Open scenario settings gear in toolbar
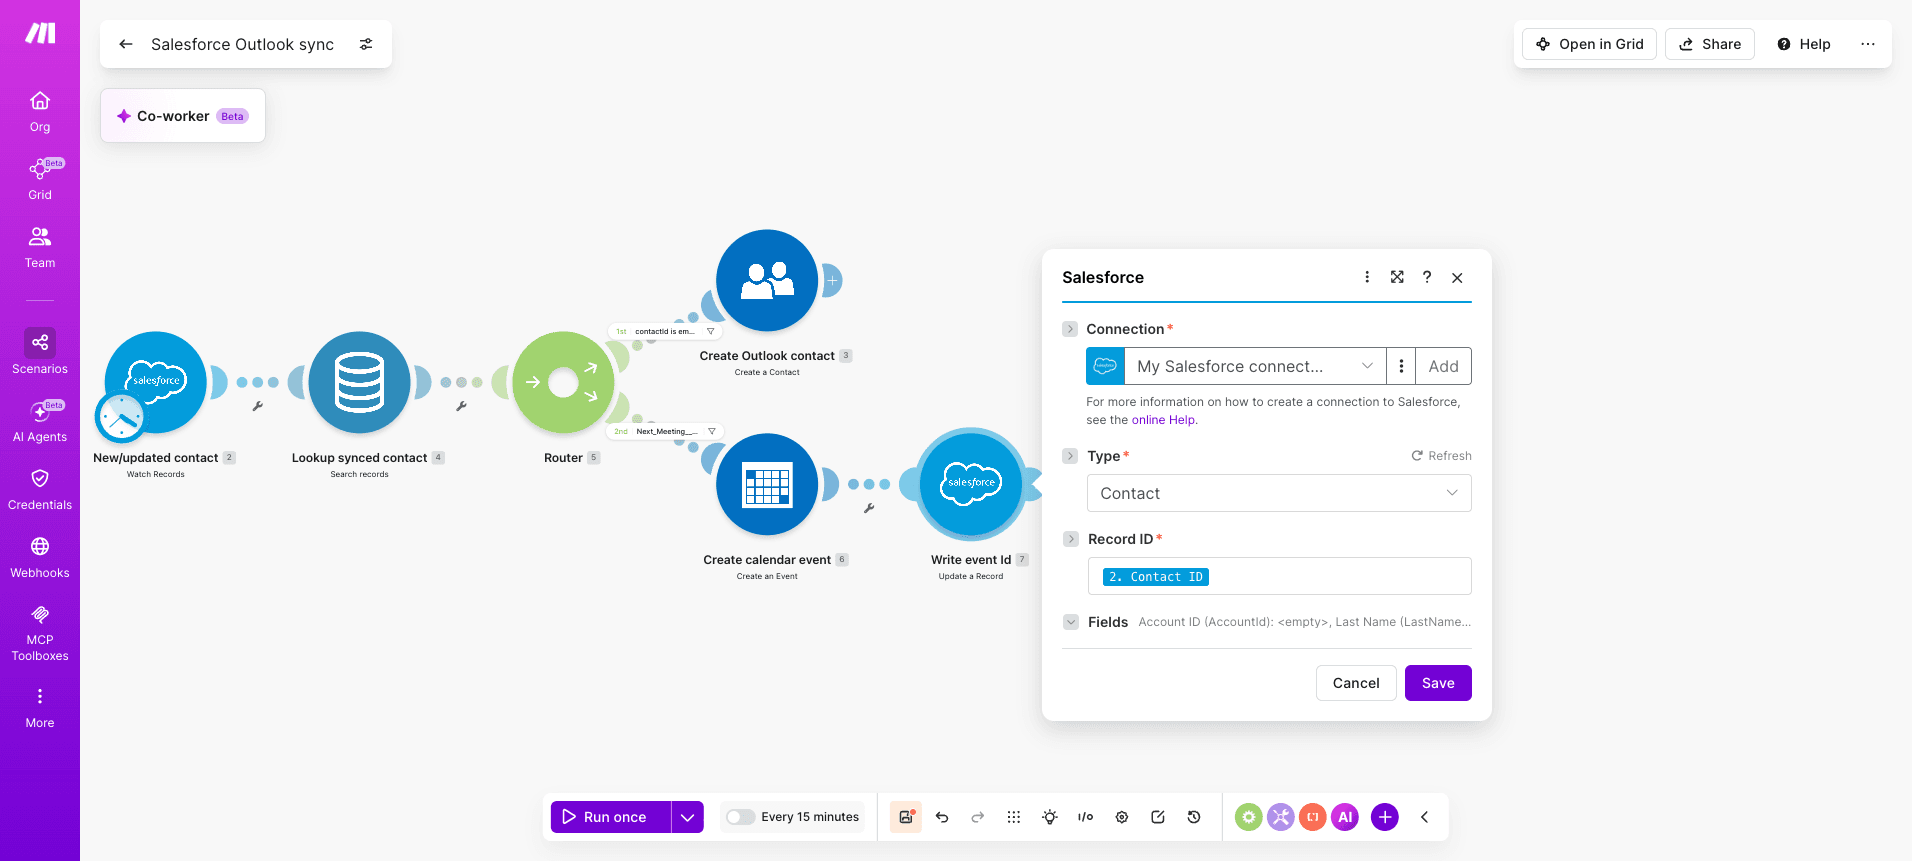This screenshot has height=861, width=1912. (1122, 817)
